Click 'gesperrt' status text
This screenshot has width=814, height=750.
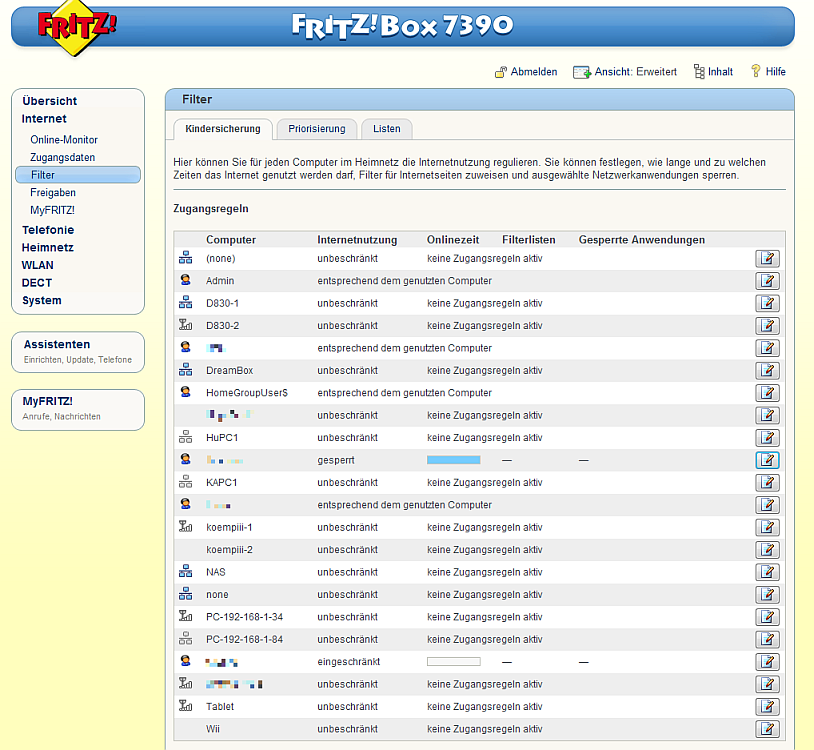(336, 460)
